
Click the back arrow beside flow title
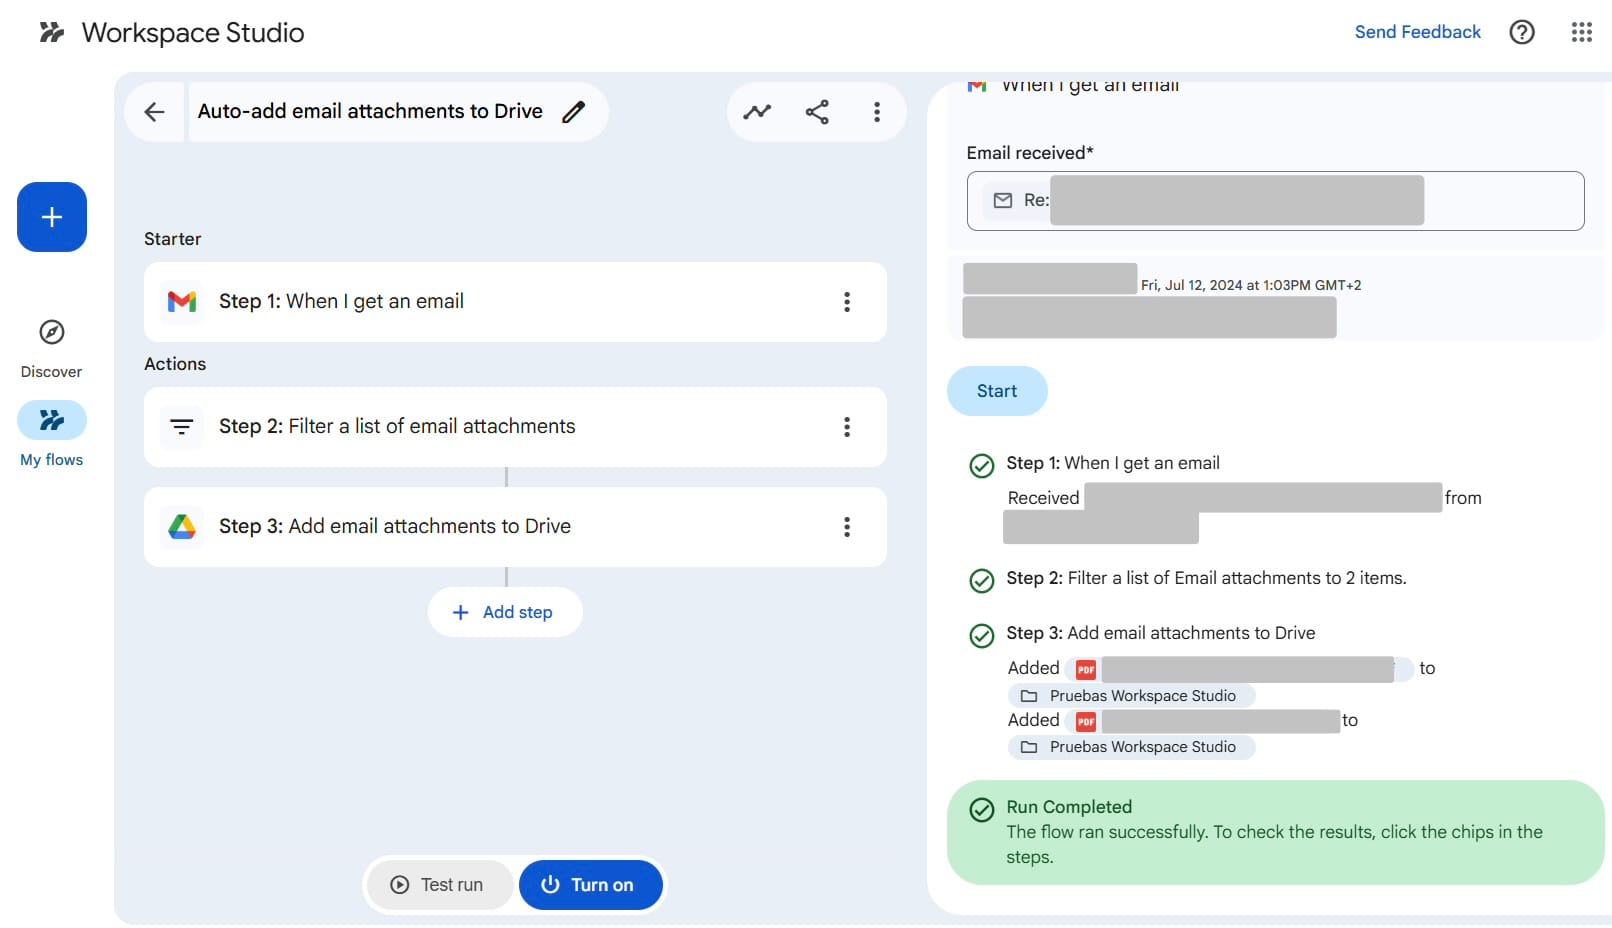(x=154, y=112)
